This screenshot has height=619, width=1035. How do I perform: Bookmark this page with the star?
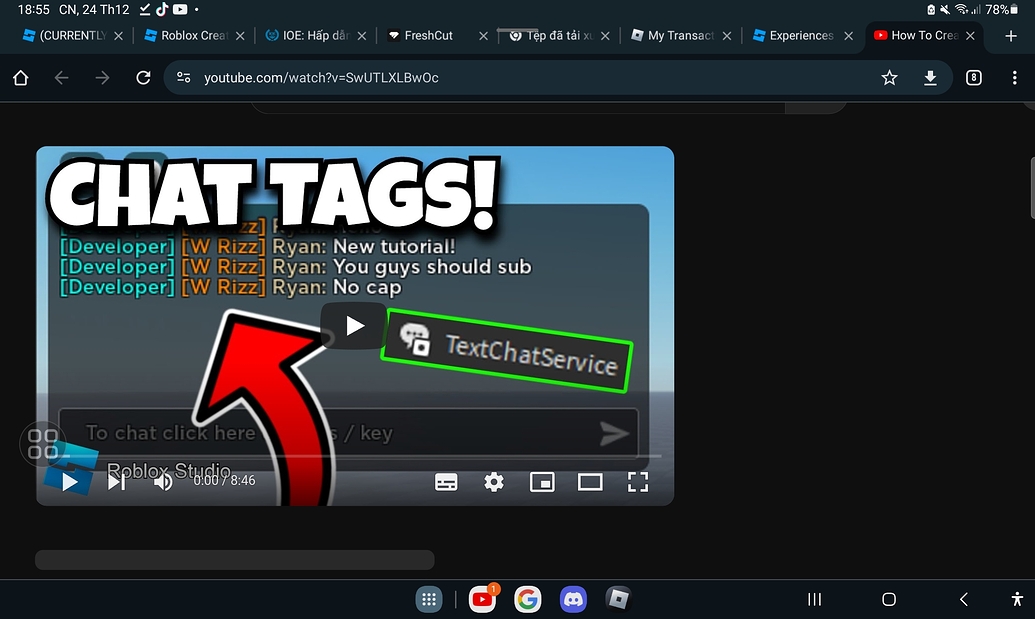coord(889,78)
